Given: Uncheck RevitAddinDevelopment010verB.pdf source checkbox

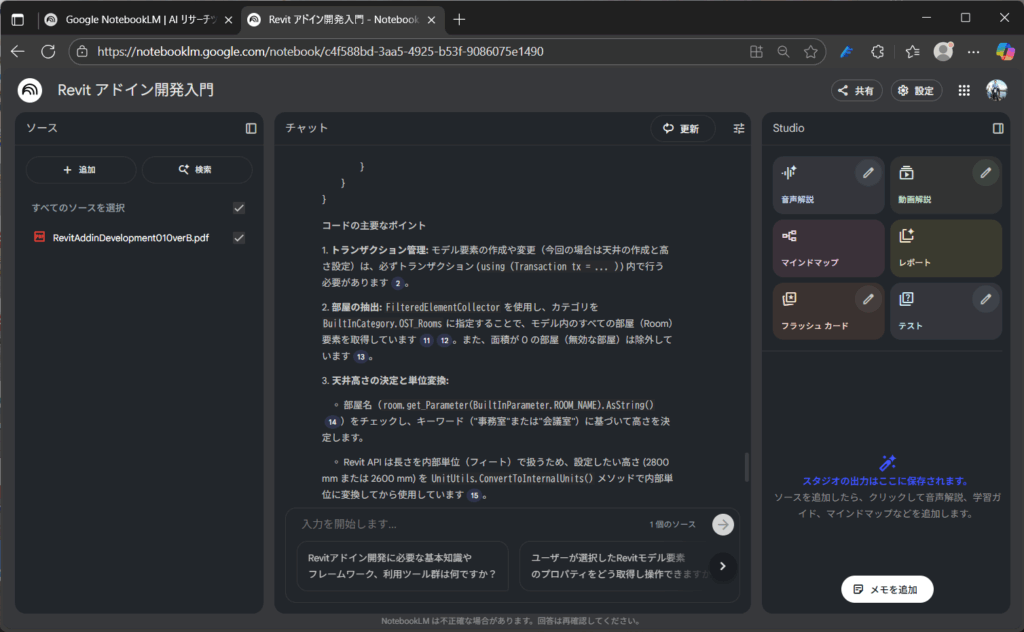Looking at the screenshot, I should [238, 238].
